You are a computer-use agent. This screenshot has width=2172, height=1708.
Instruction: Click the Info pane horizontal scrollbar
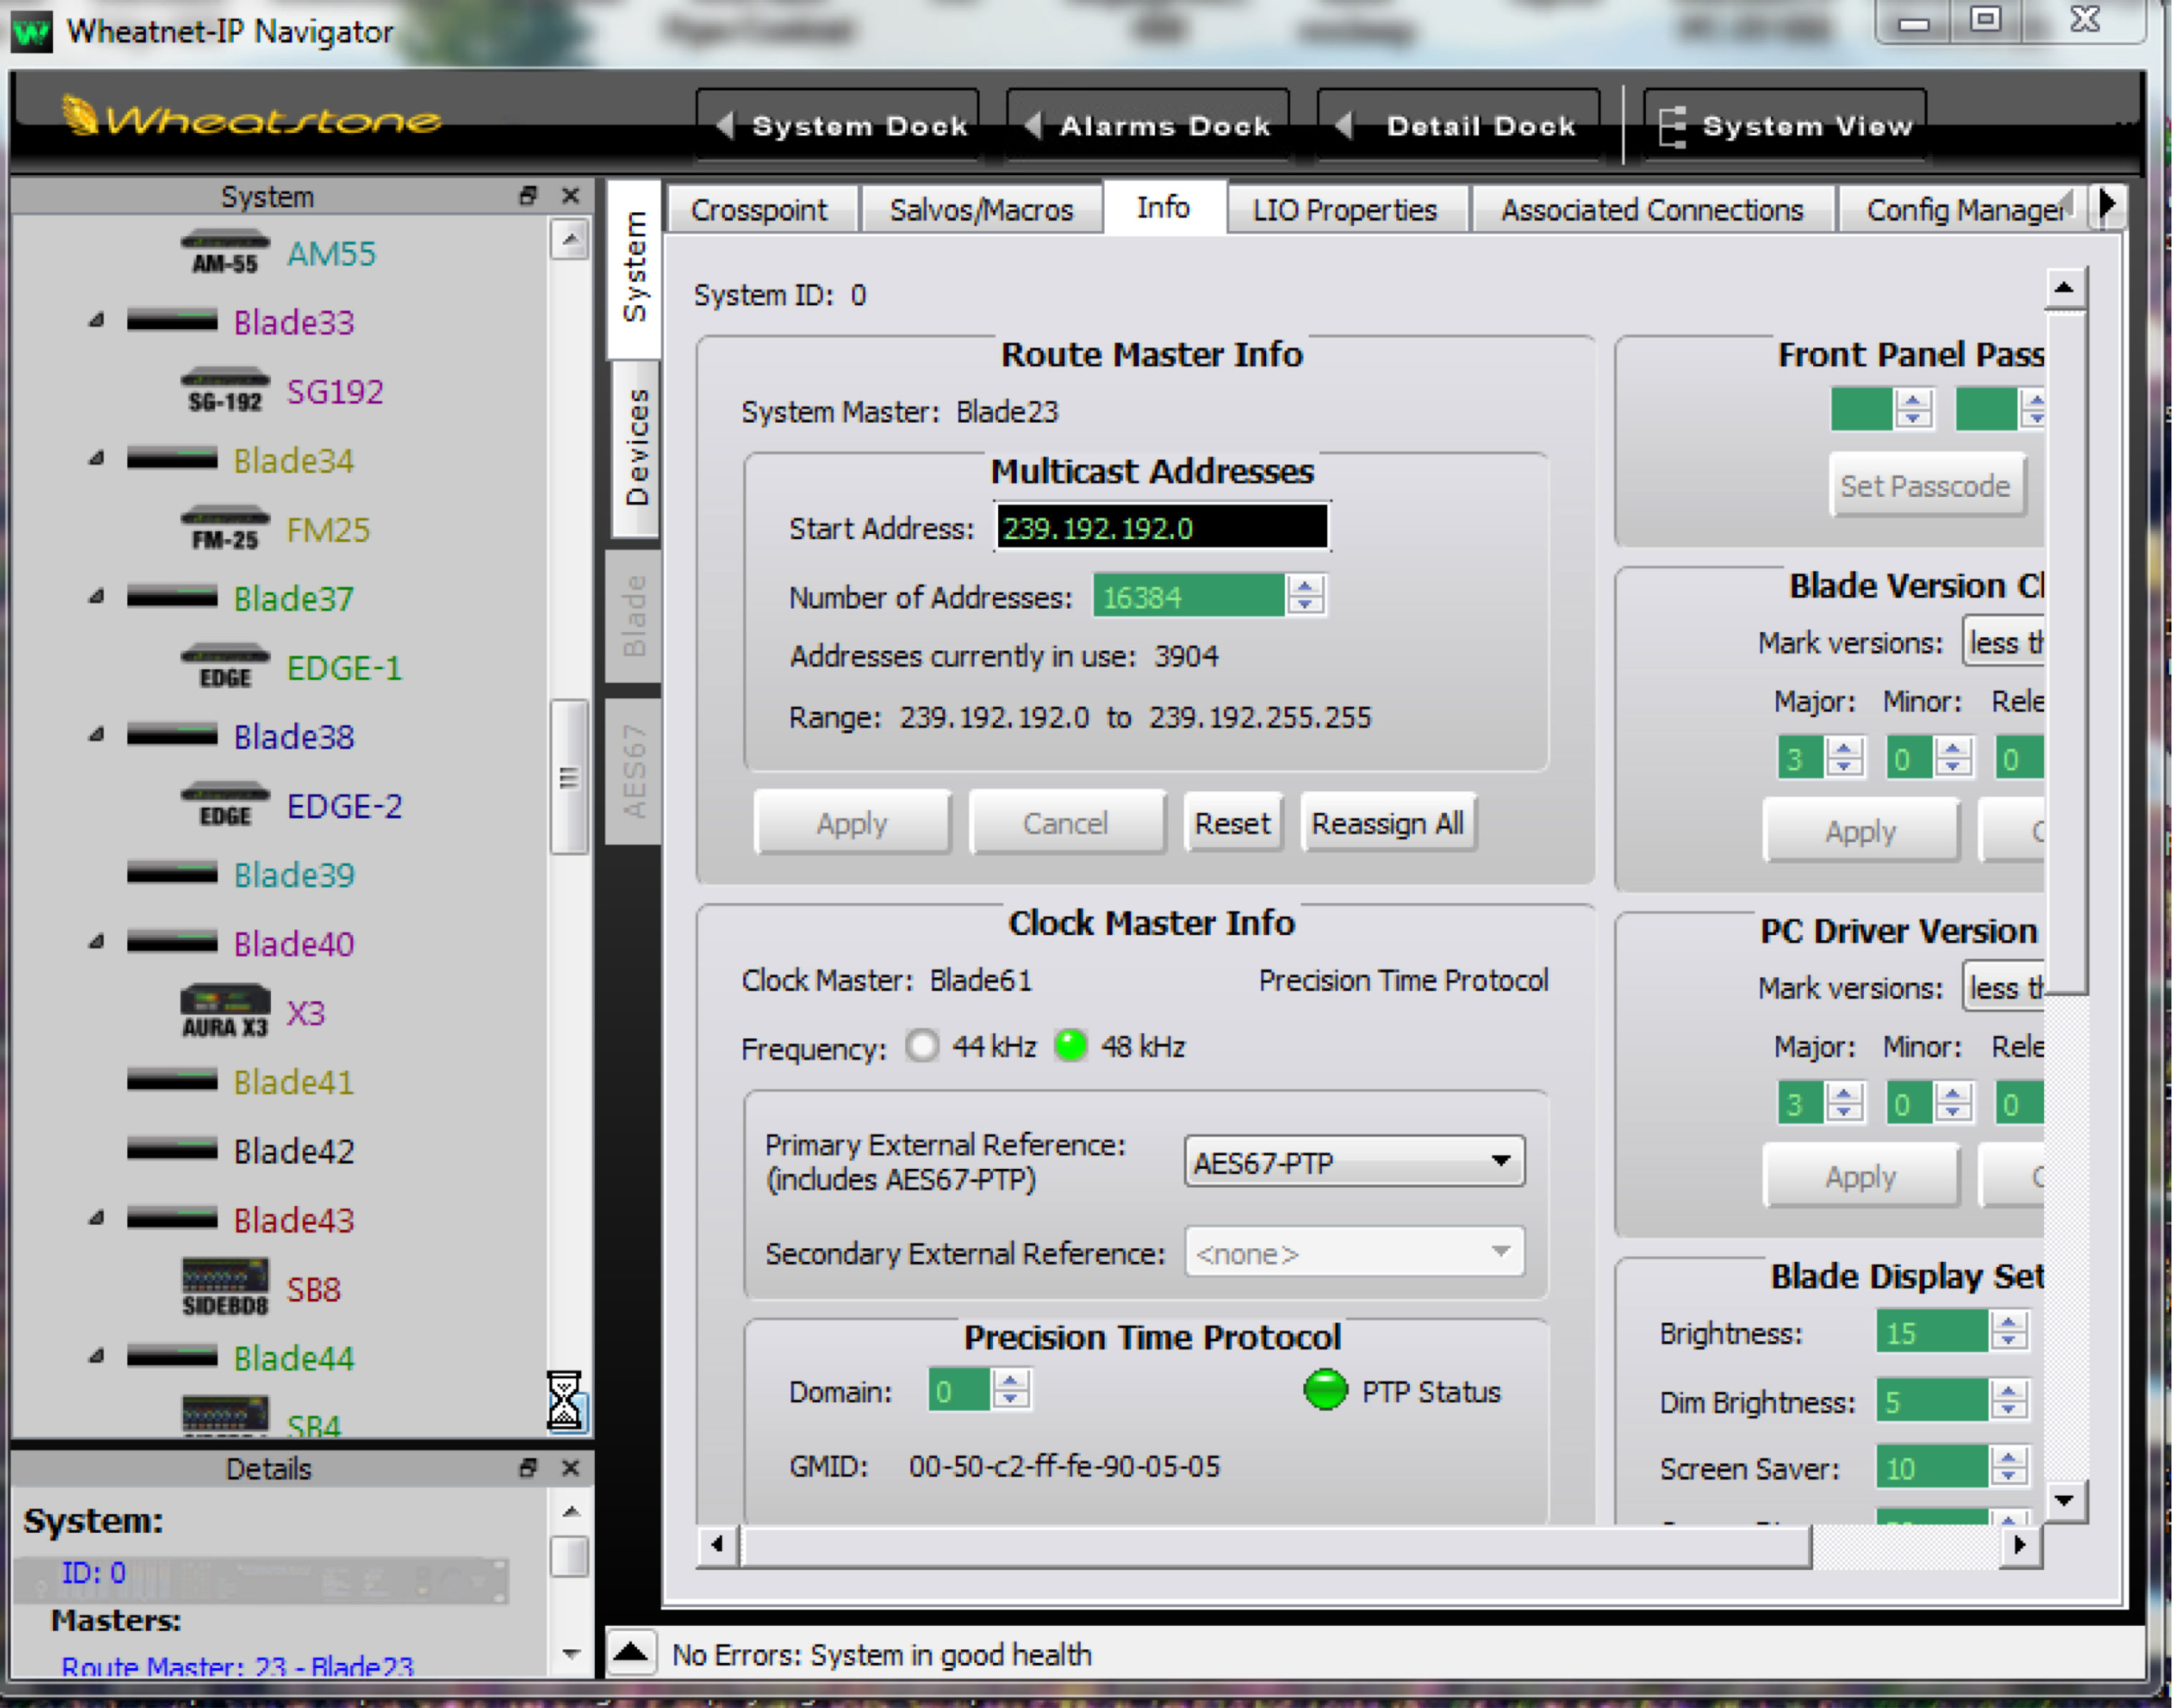[x=1275, y=1545]
